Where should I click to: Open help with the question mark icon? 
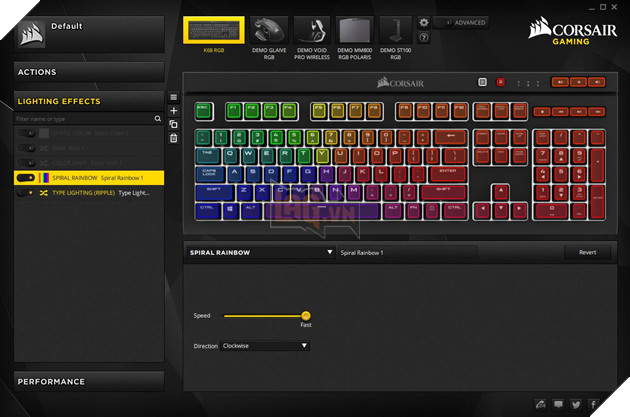pos(424,38)
